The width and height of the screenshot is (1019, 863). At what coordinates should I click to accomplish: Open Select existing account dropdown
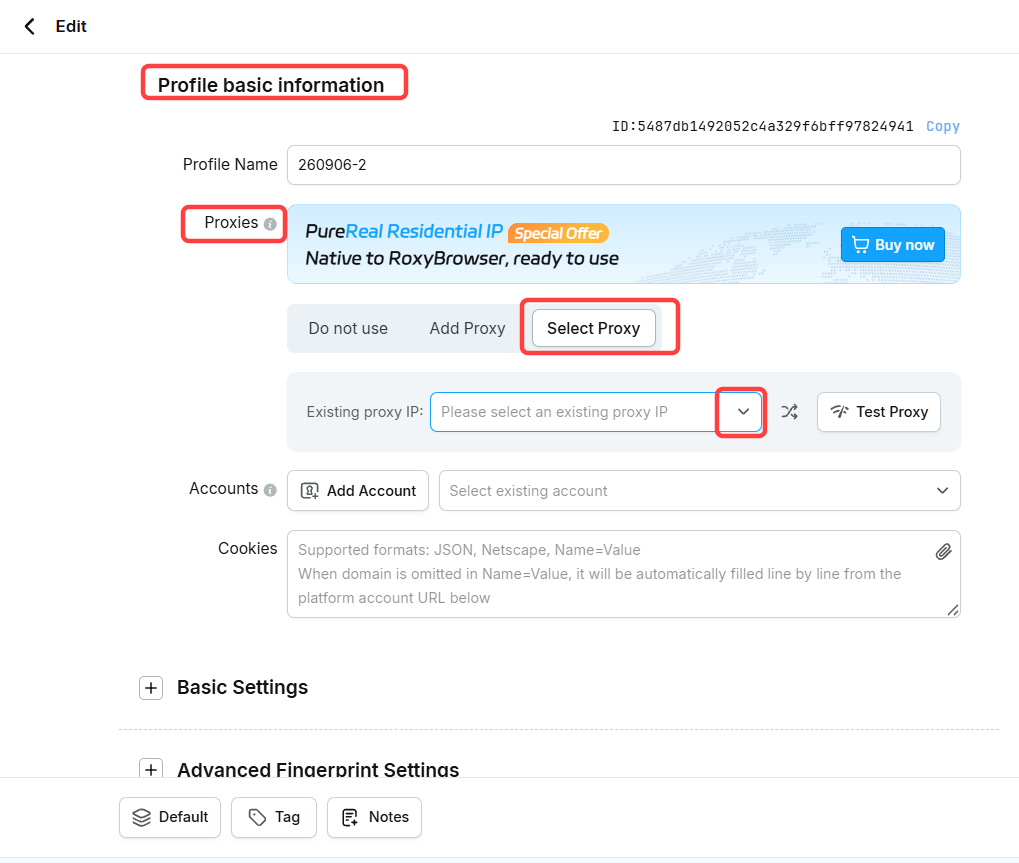coord(700,491)
